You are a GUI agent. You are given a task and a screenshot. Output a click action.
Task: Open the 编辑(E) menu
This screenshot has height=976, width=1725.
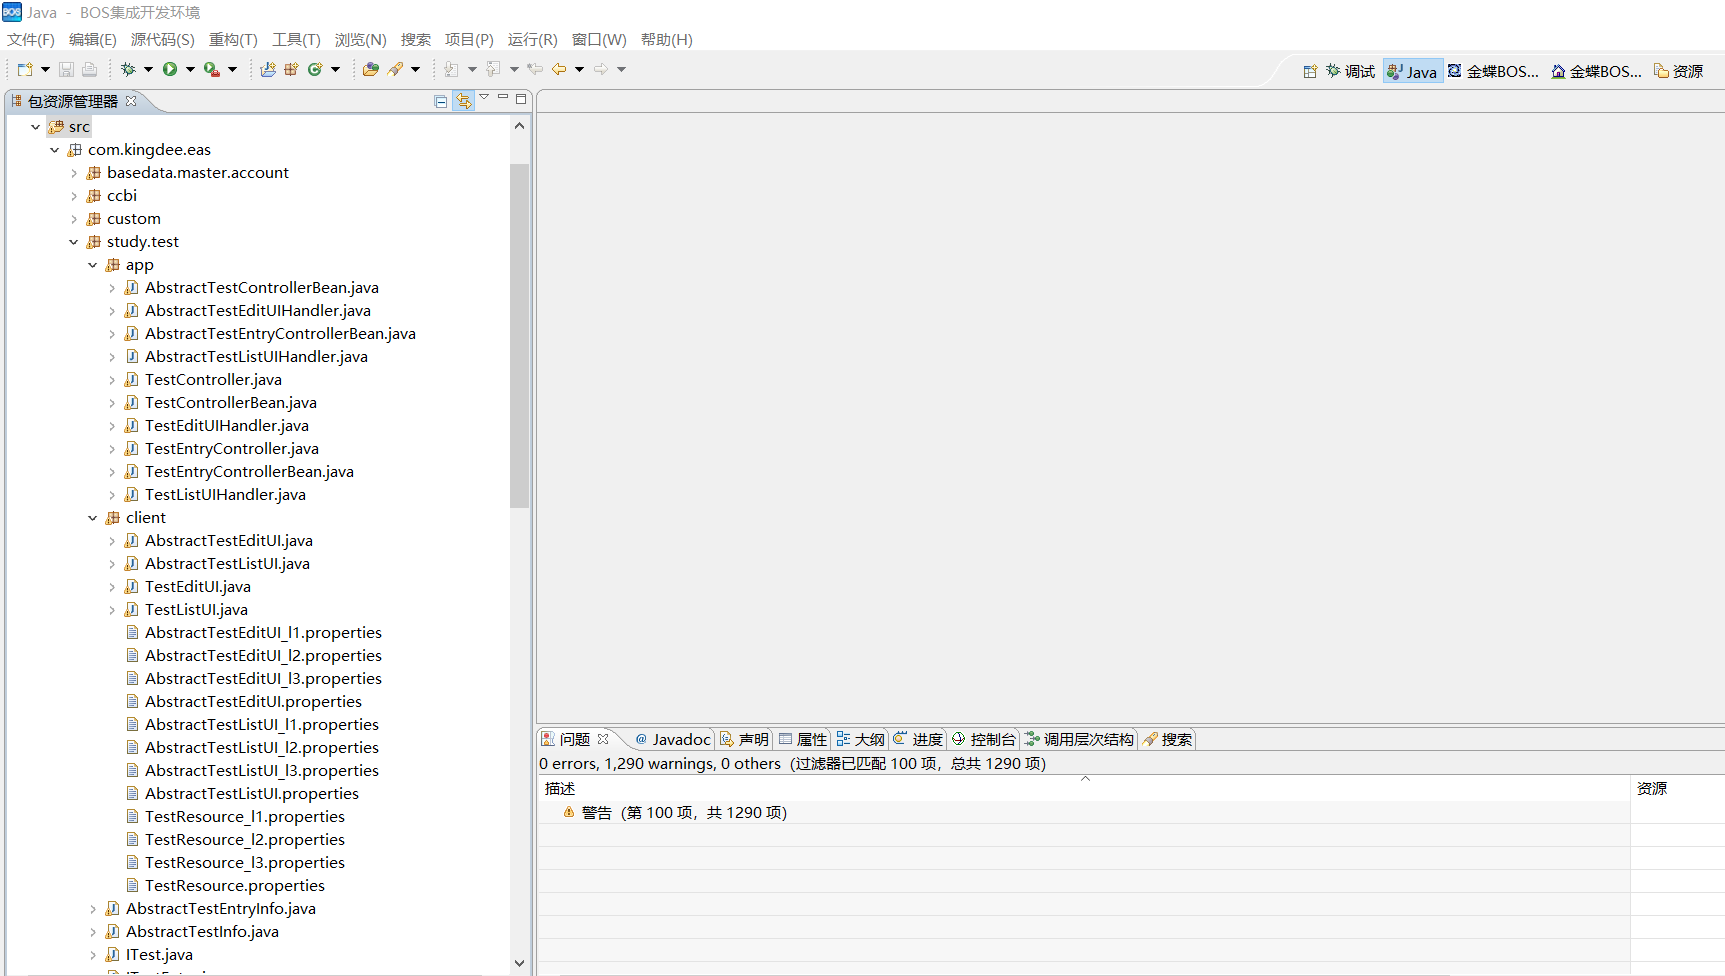93,40
